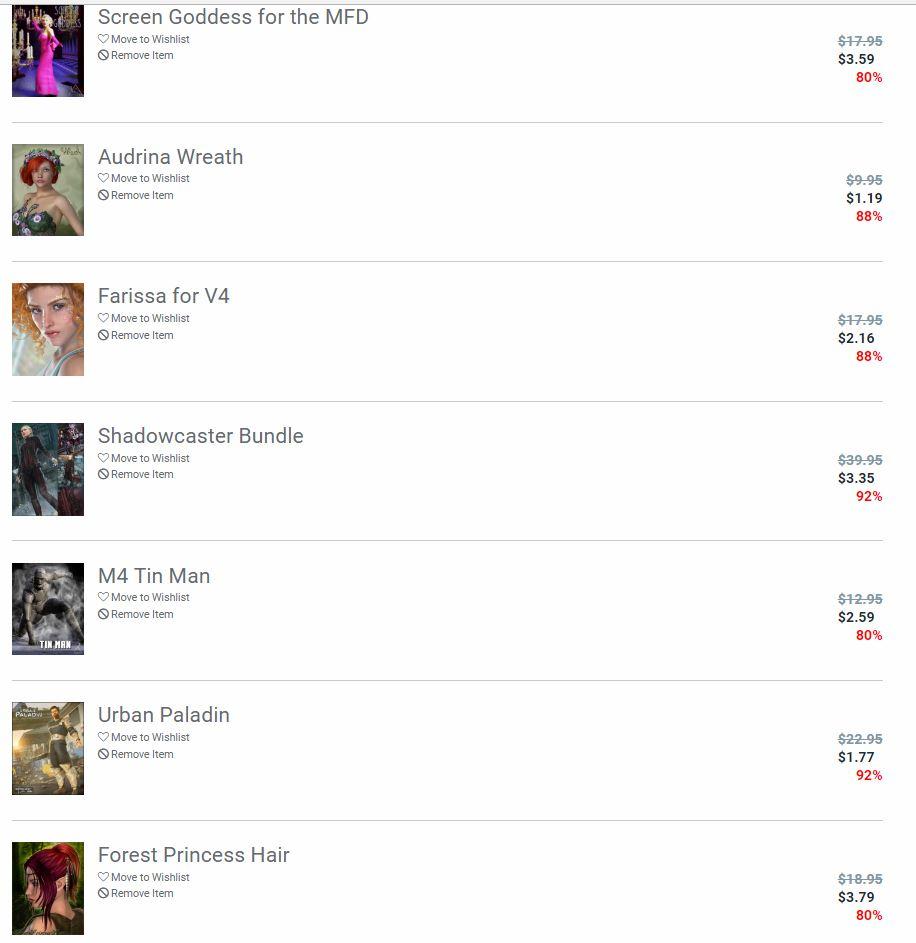Click remove icon under Shadowcaster Bundle

[x=103, y=474]
